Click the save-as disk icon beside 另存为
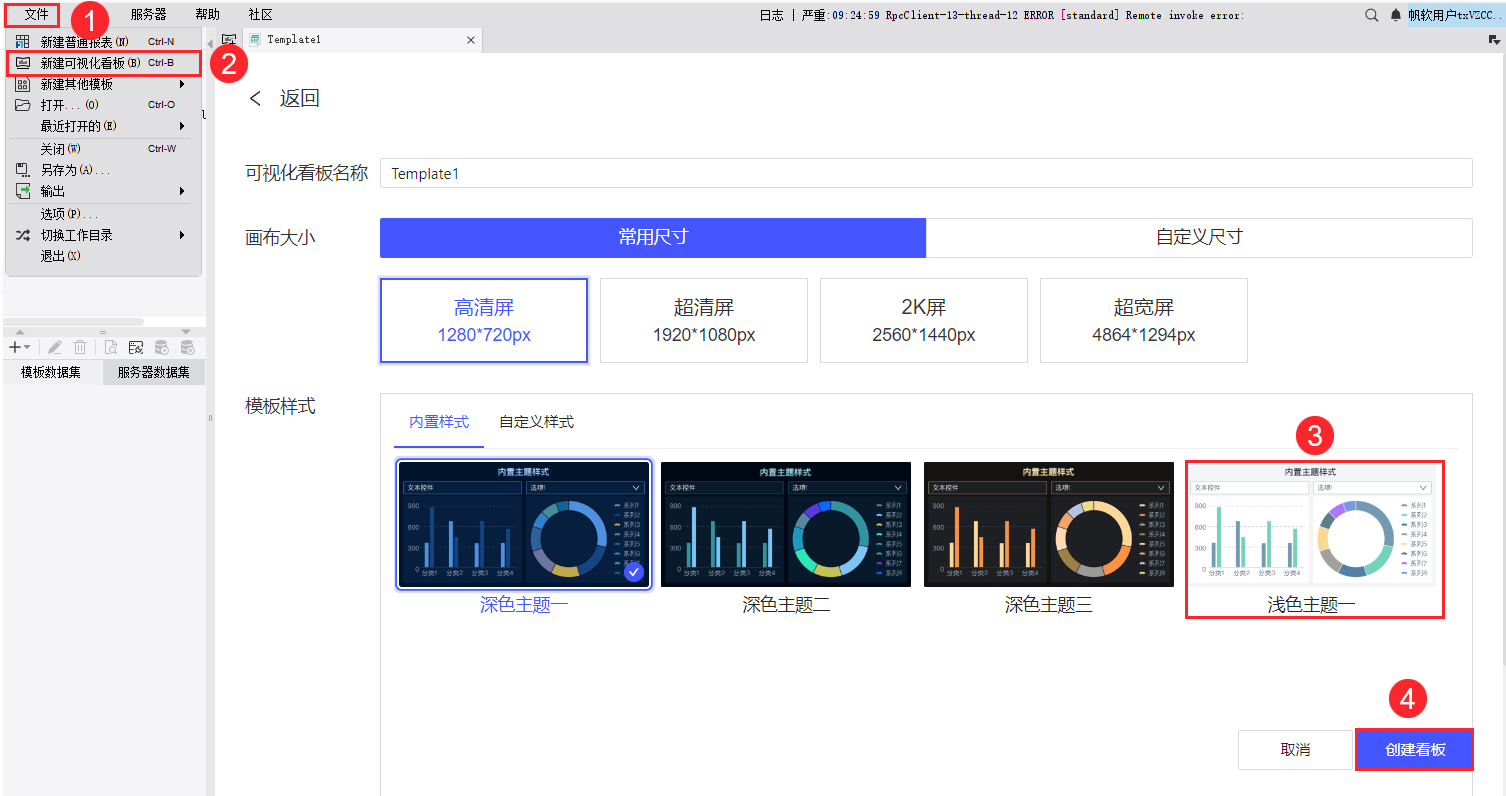 (22, 170)
